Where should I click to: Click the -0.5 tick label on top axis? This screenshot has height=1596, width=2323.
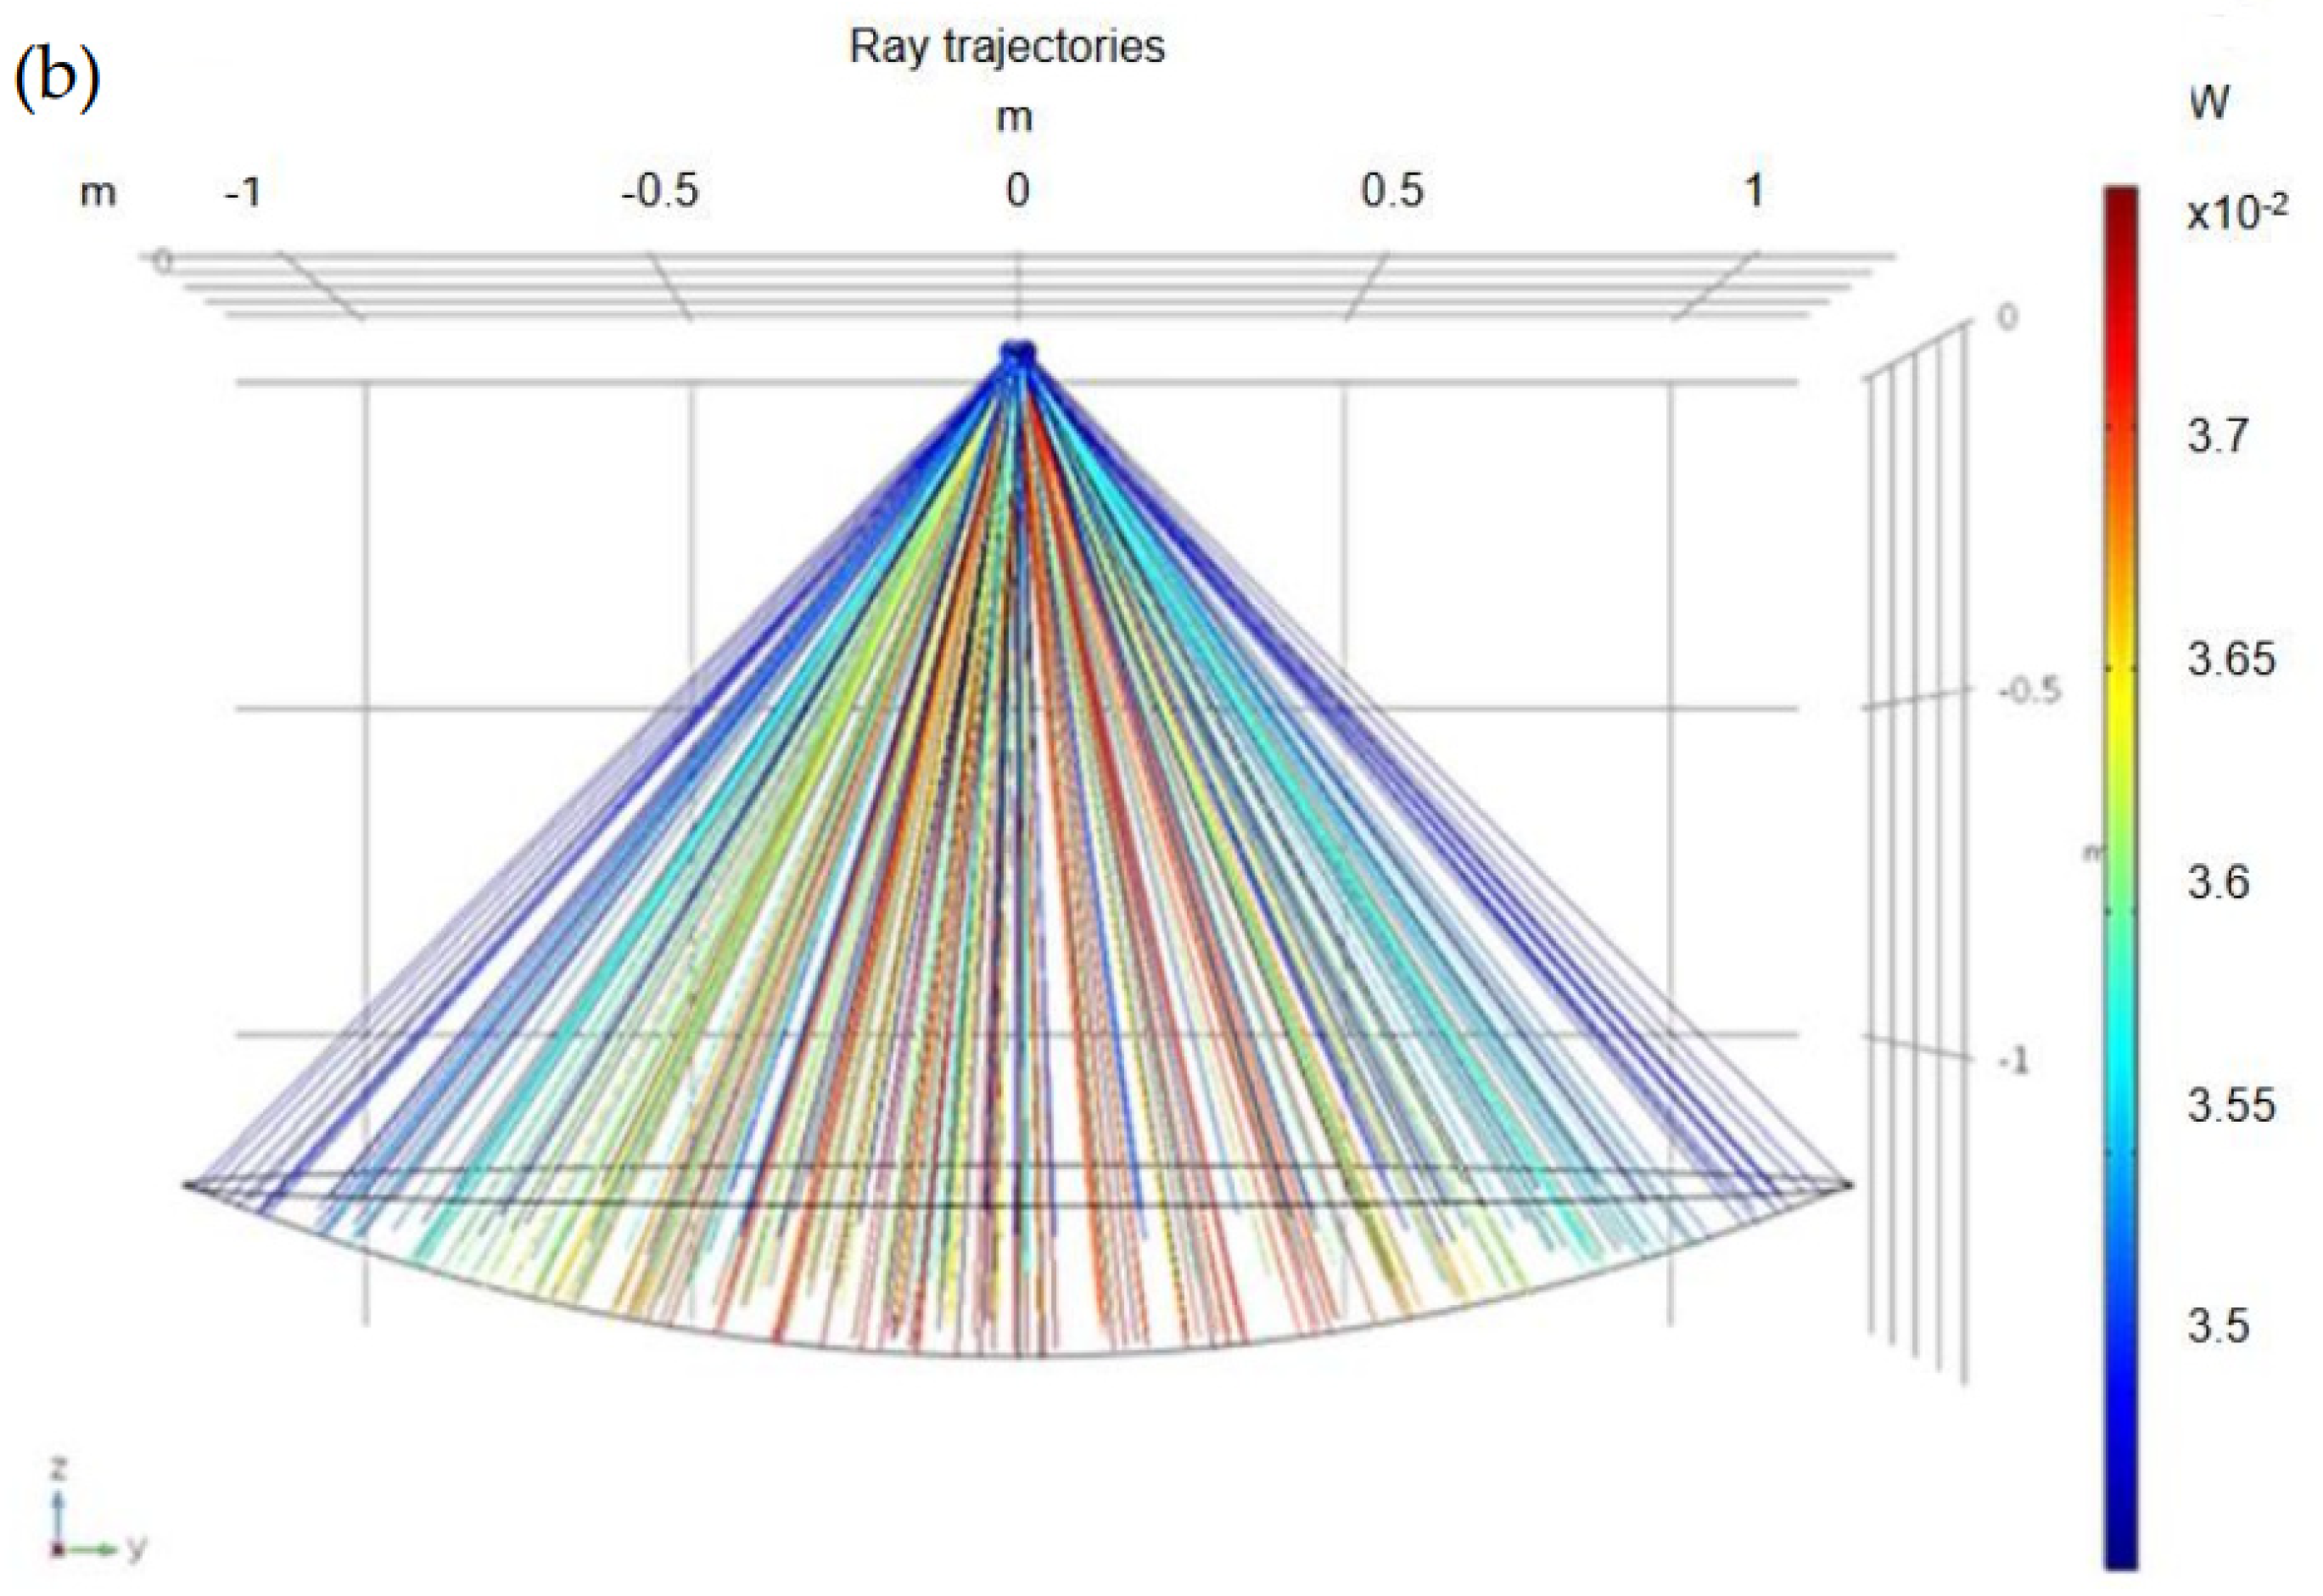[x=659, y=190]
